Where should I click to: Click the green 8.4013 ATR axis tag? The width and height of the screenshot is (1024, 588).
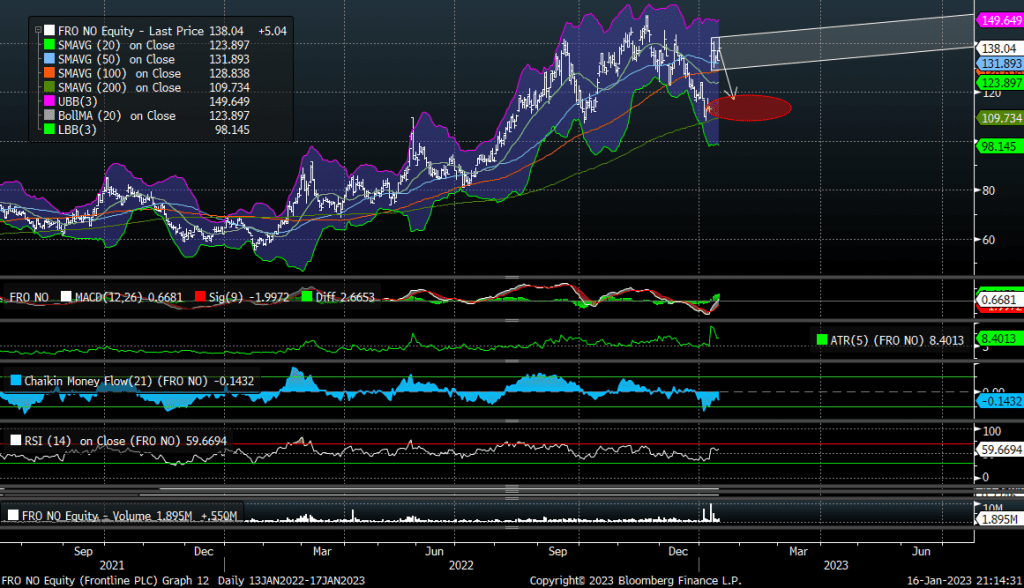(999, 338)
